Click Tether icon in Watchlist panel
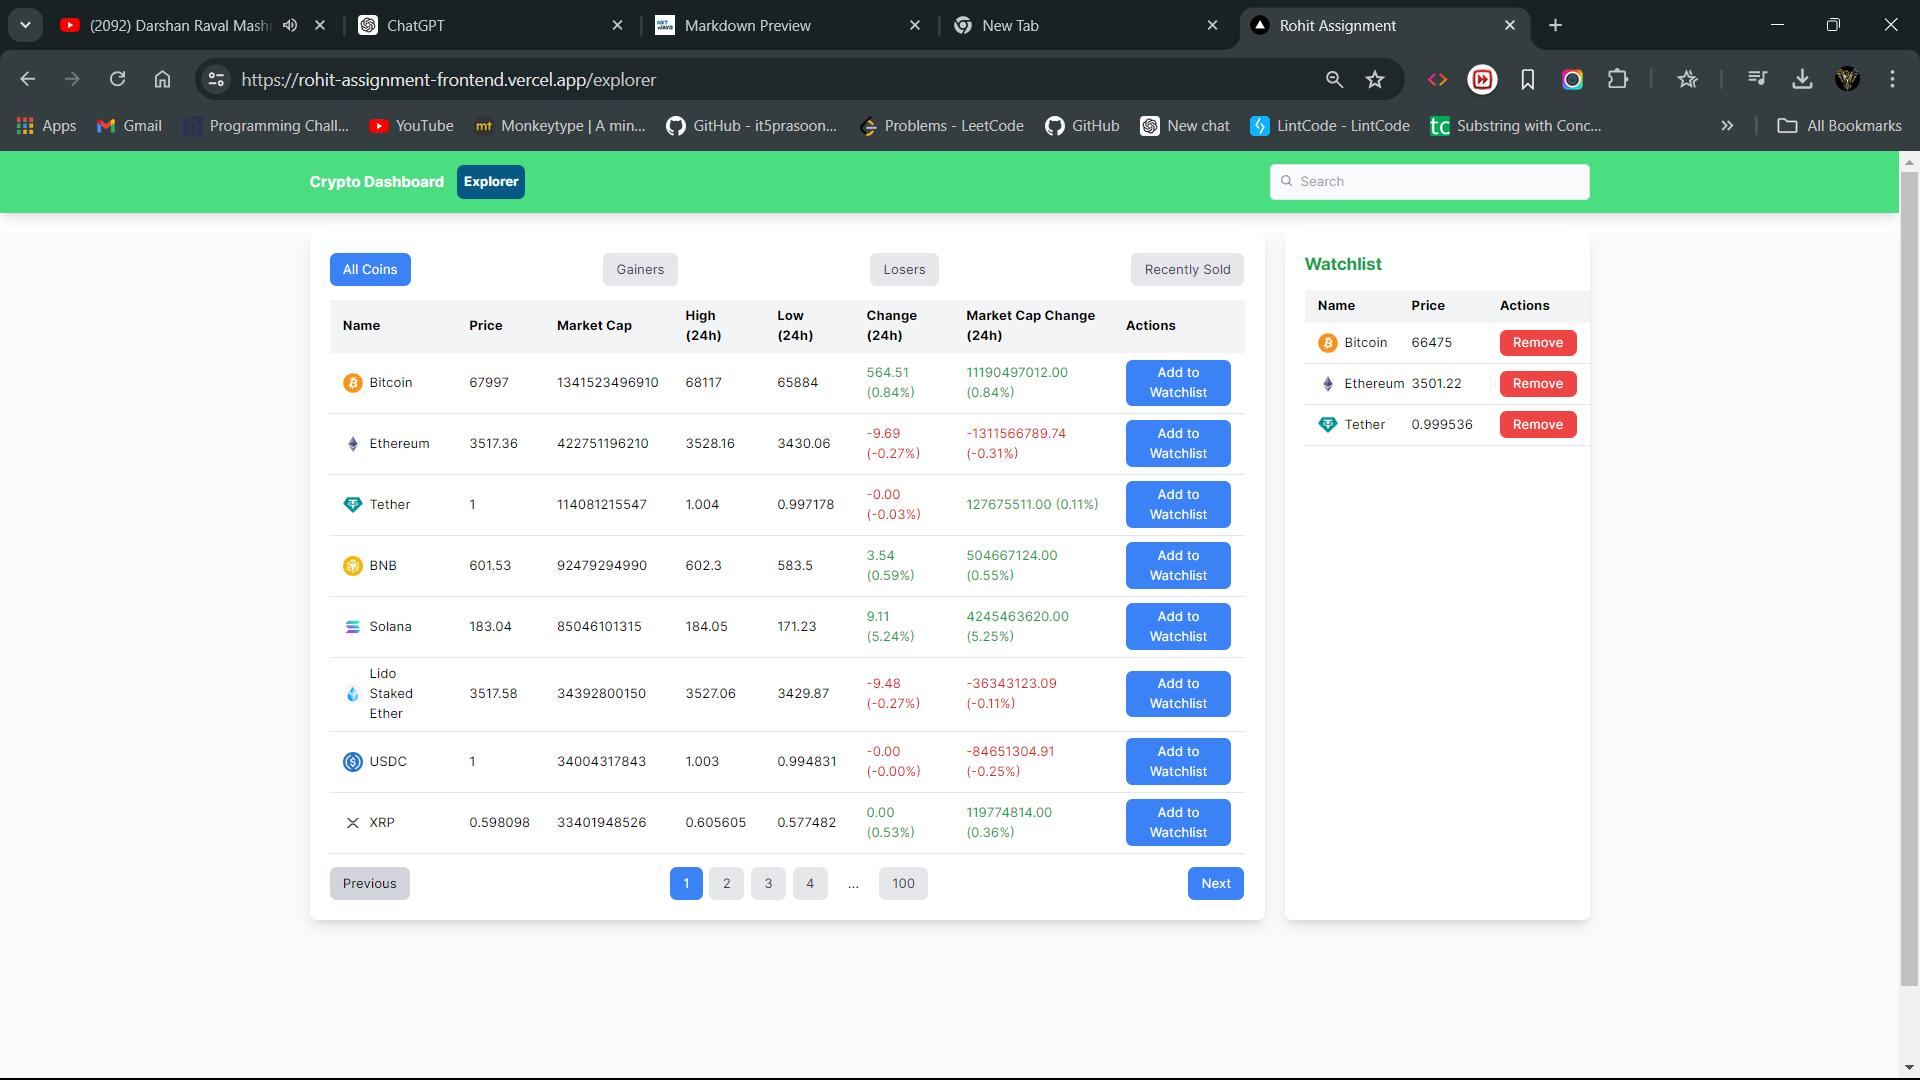1920x1080 pixels. pos(1327,425)
